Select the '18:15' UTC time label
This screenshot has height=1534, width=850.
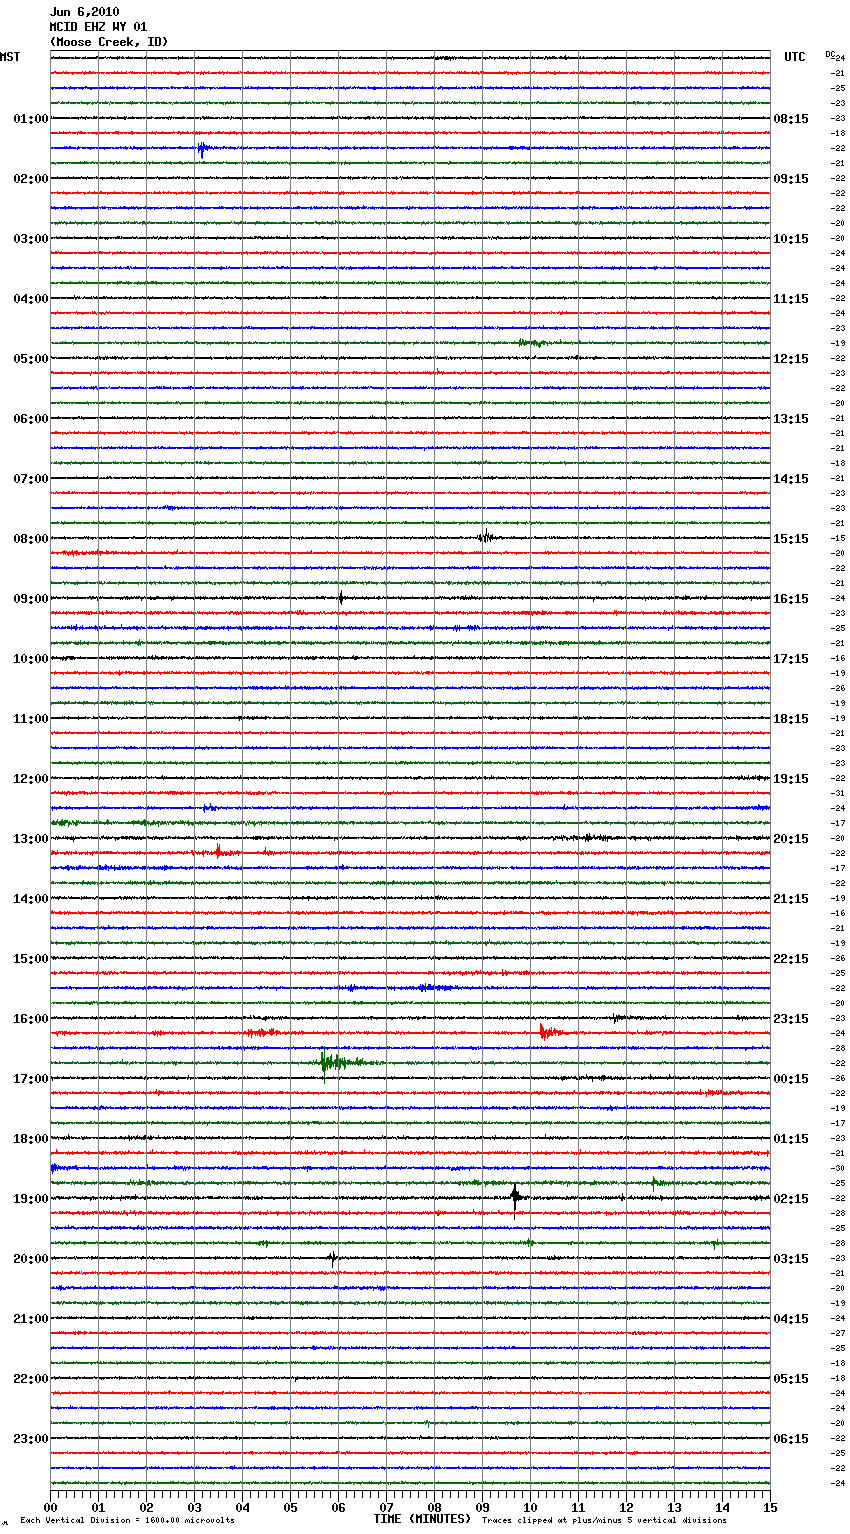(x=791, y=719)
